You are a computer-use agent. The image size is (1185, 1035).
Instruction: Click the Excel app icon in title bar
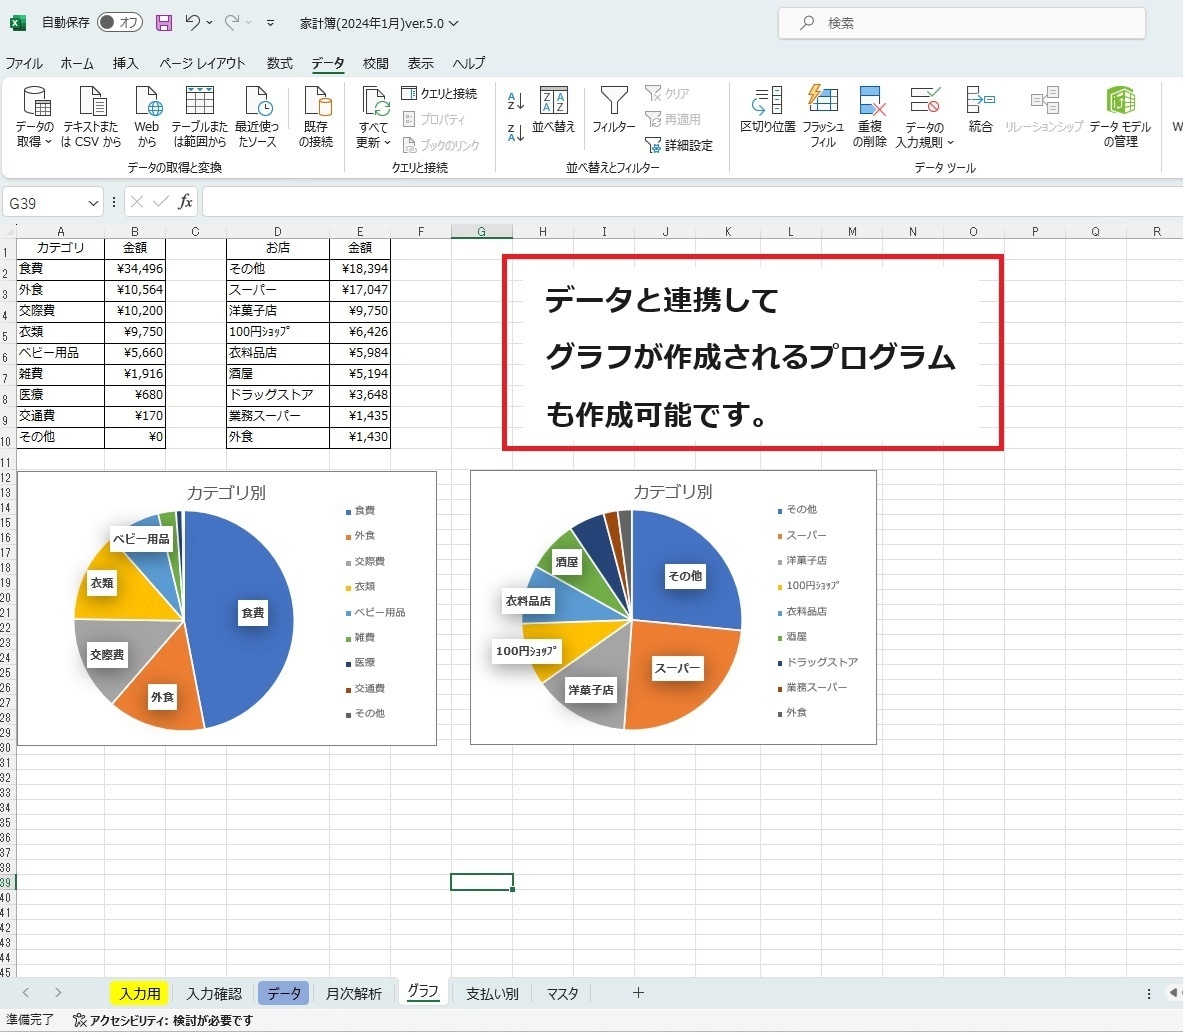(x=17, y=23)
